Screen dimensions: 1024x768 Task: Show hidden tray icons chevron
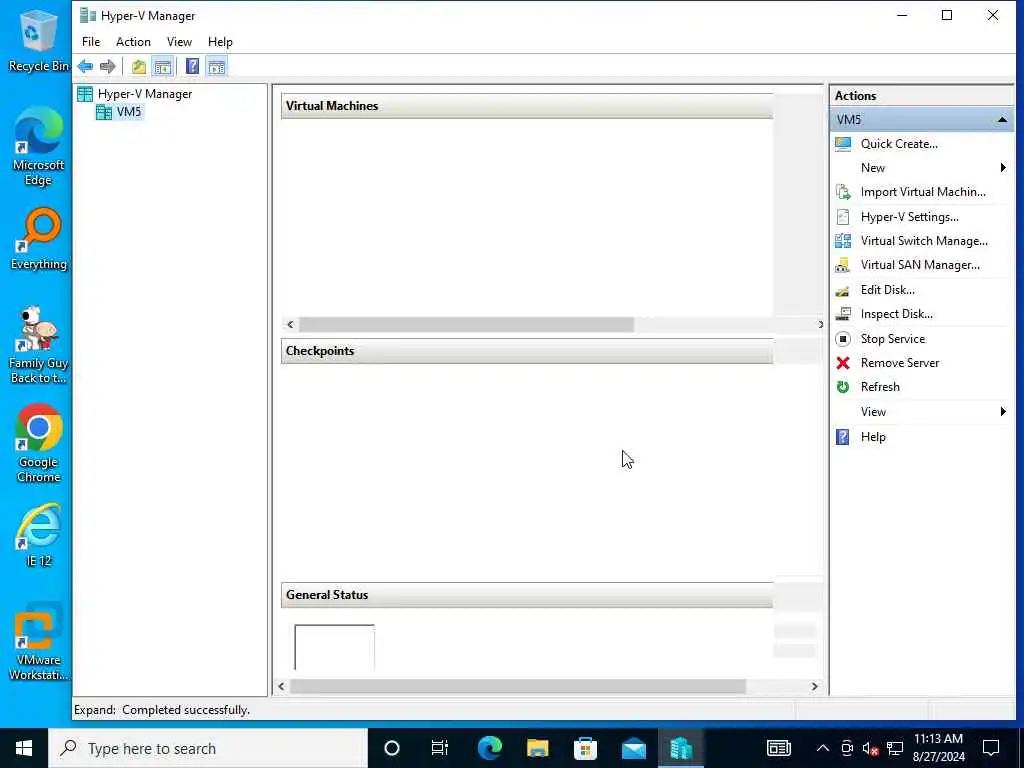[823, 748]
